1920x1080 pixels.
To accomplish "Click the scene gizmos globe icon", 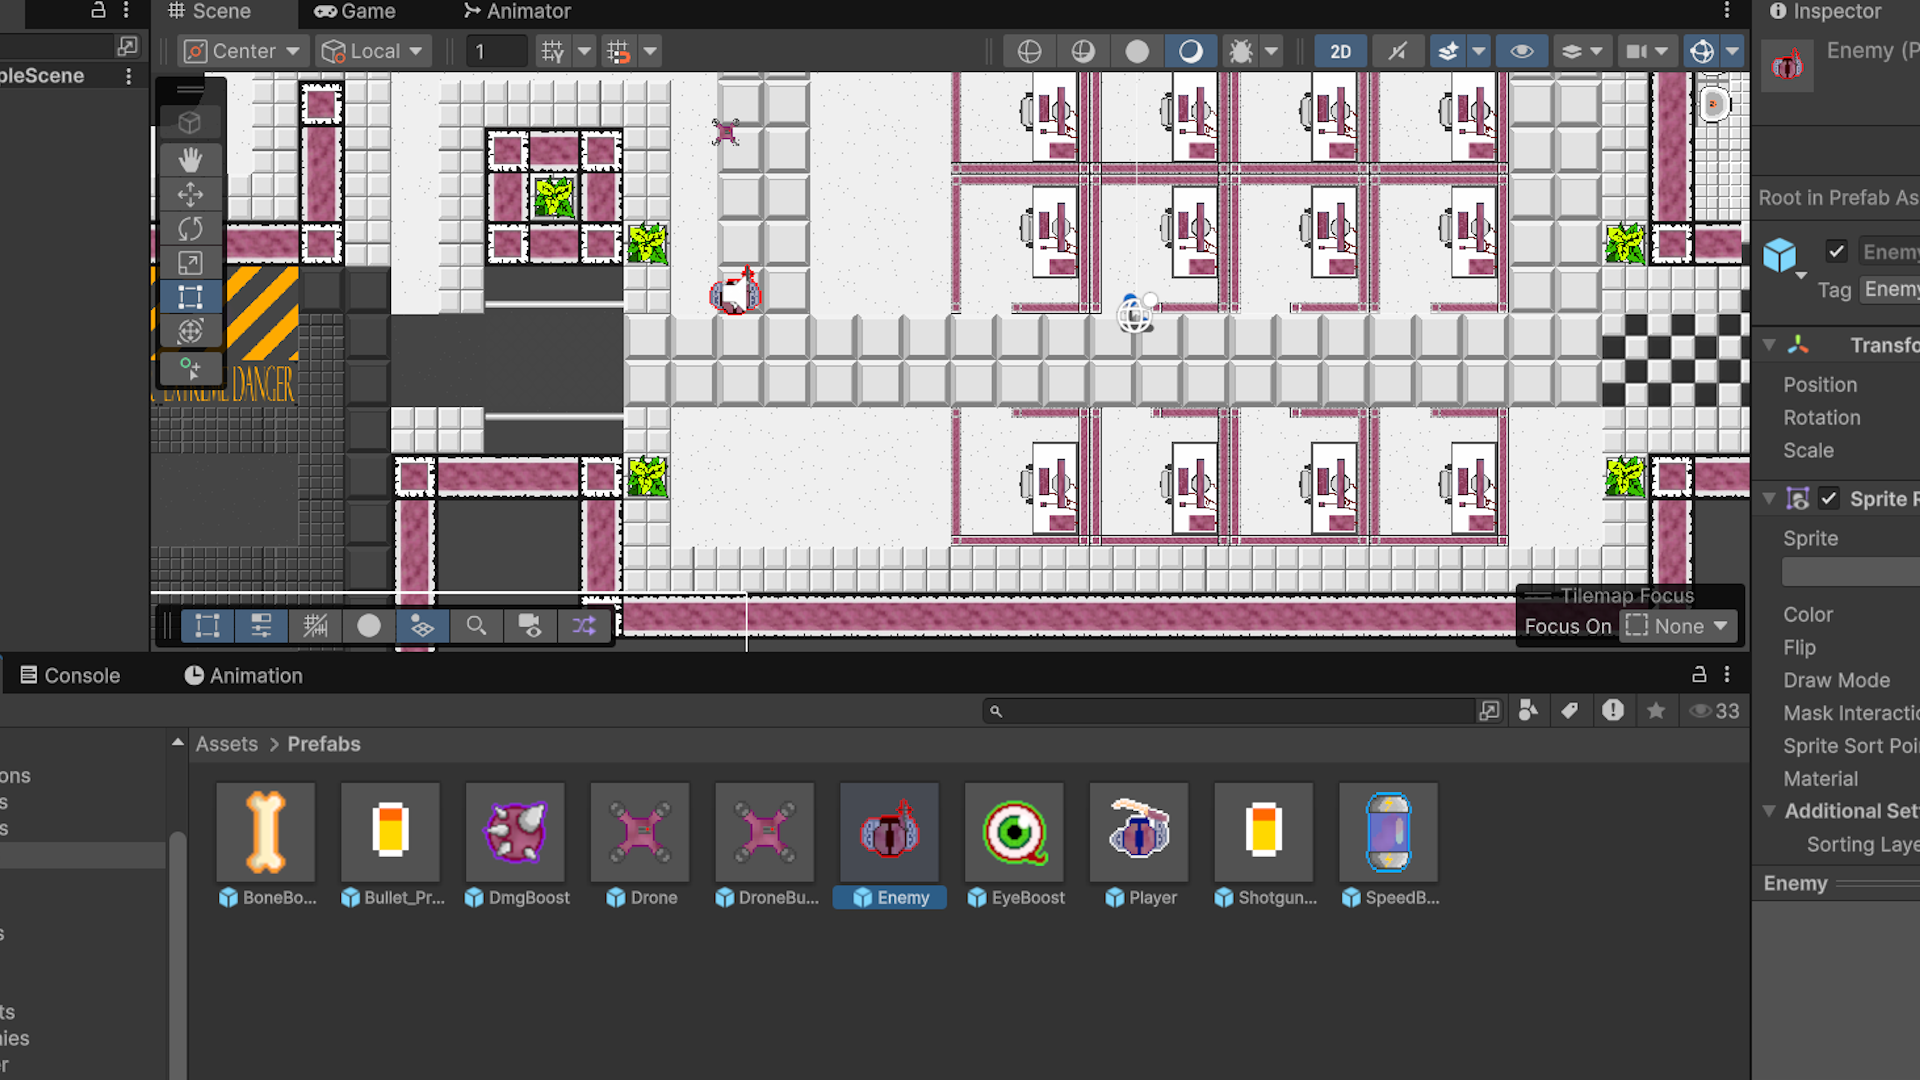I will pyautogui.click(x=1701, y=51).
